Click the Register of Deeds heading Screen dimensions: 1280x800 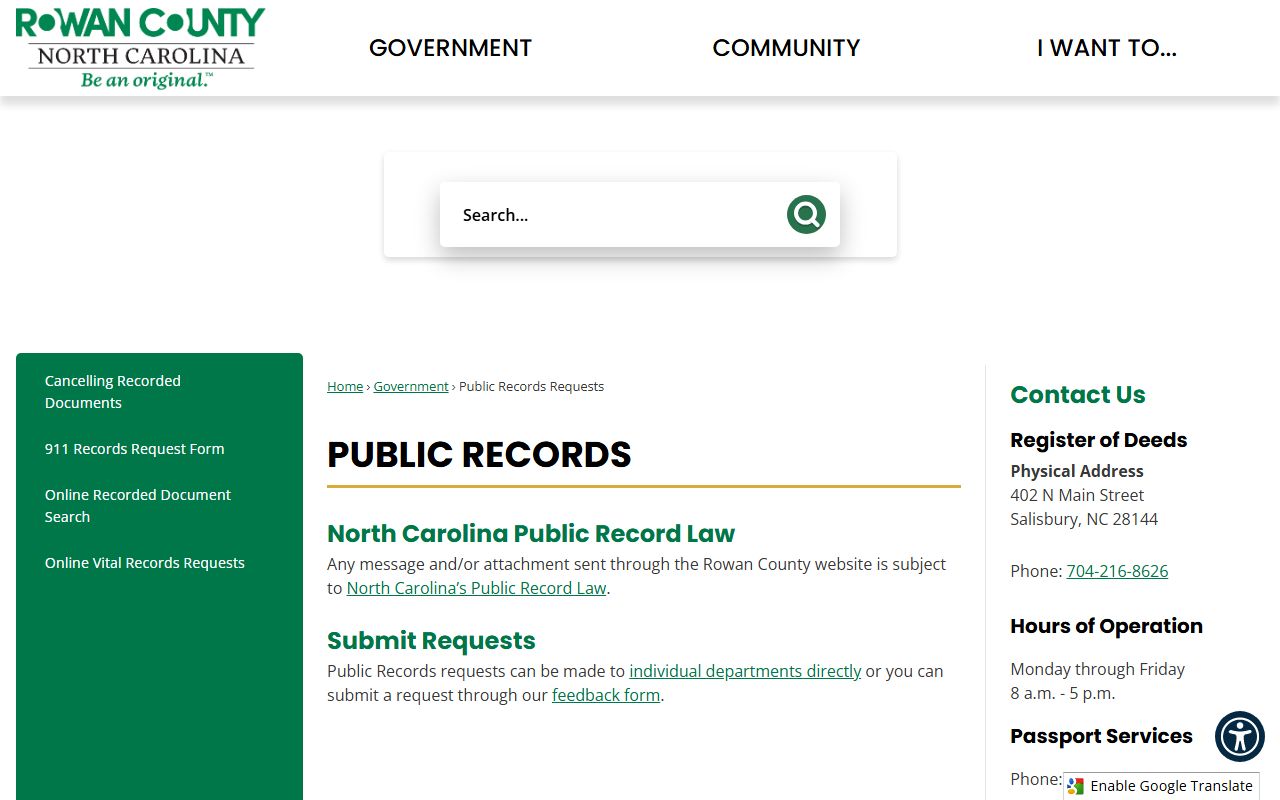pyautogui.click(x=1099, y=440)
